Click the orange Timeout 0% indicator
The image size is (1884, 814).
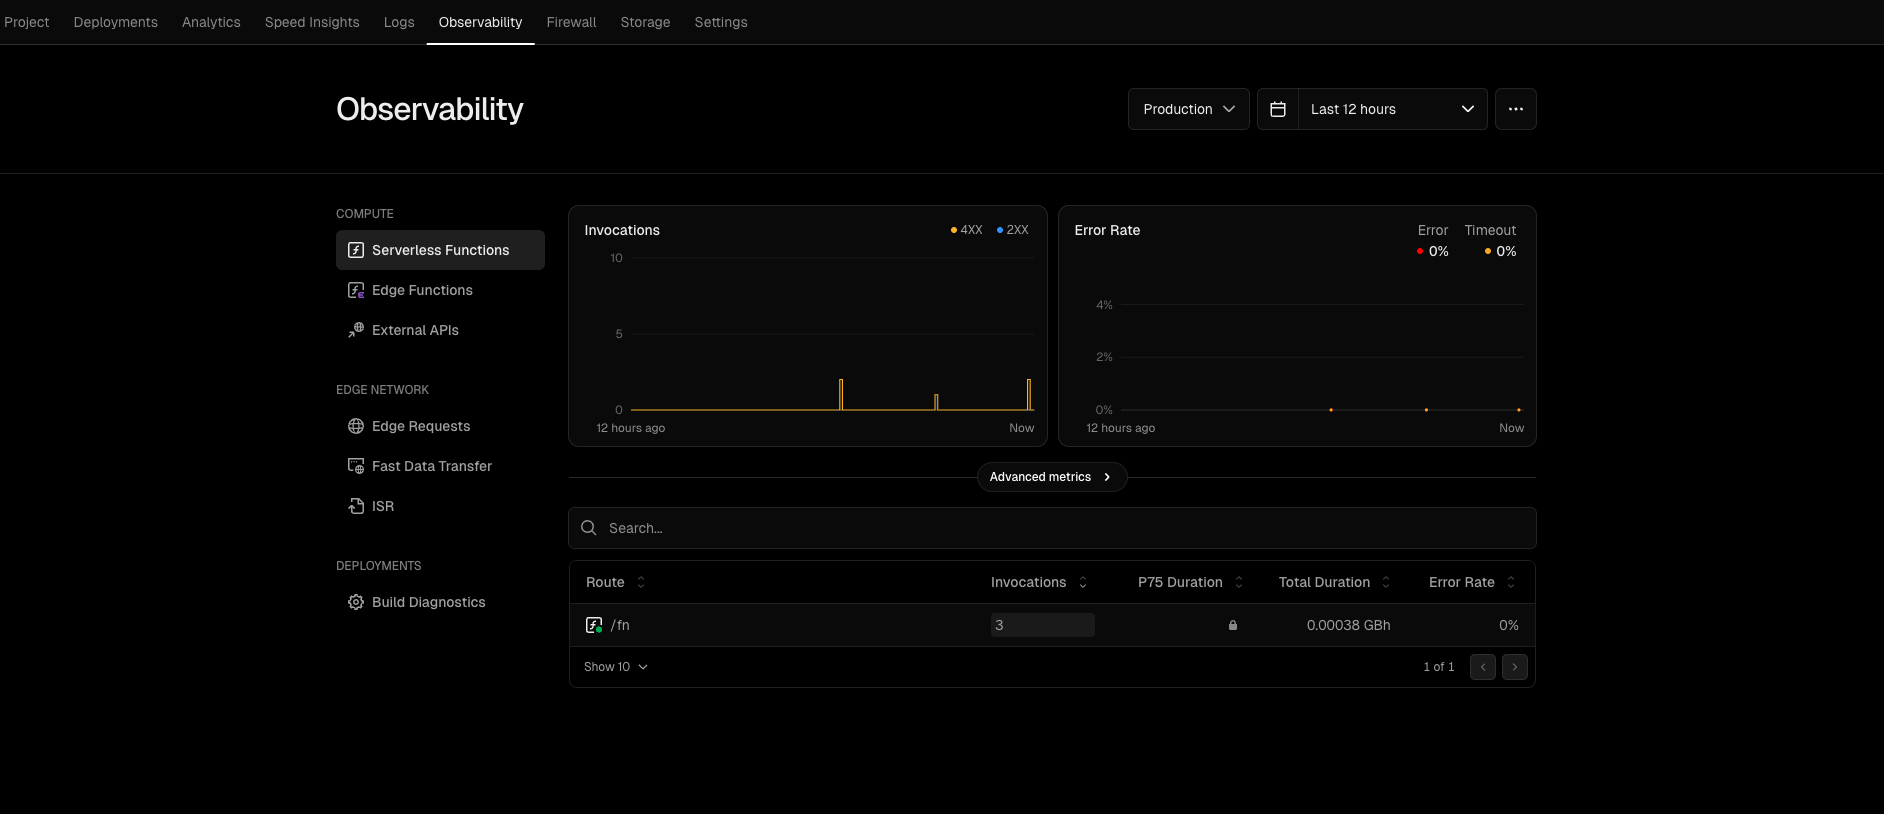coord(1501,251)
